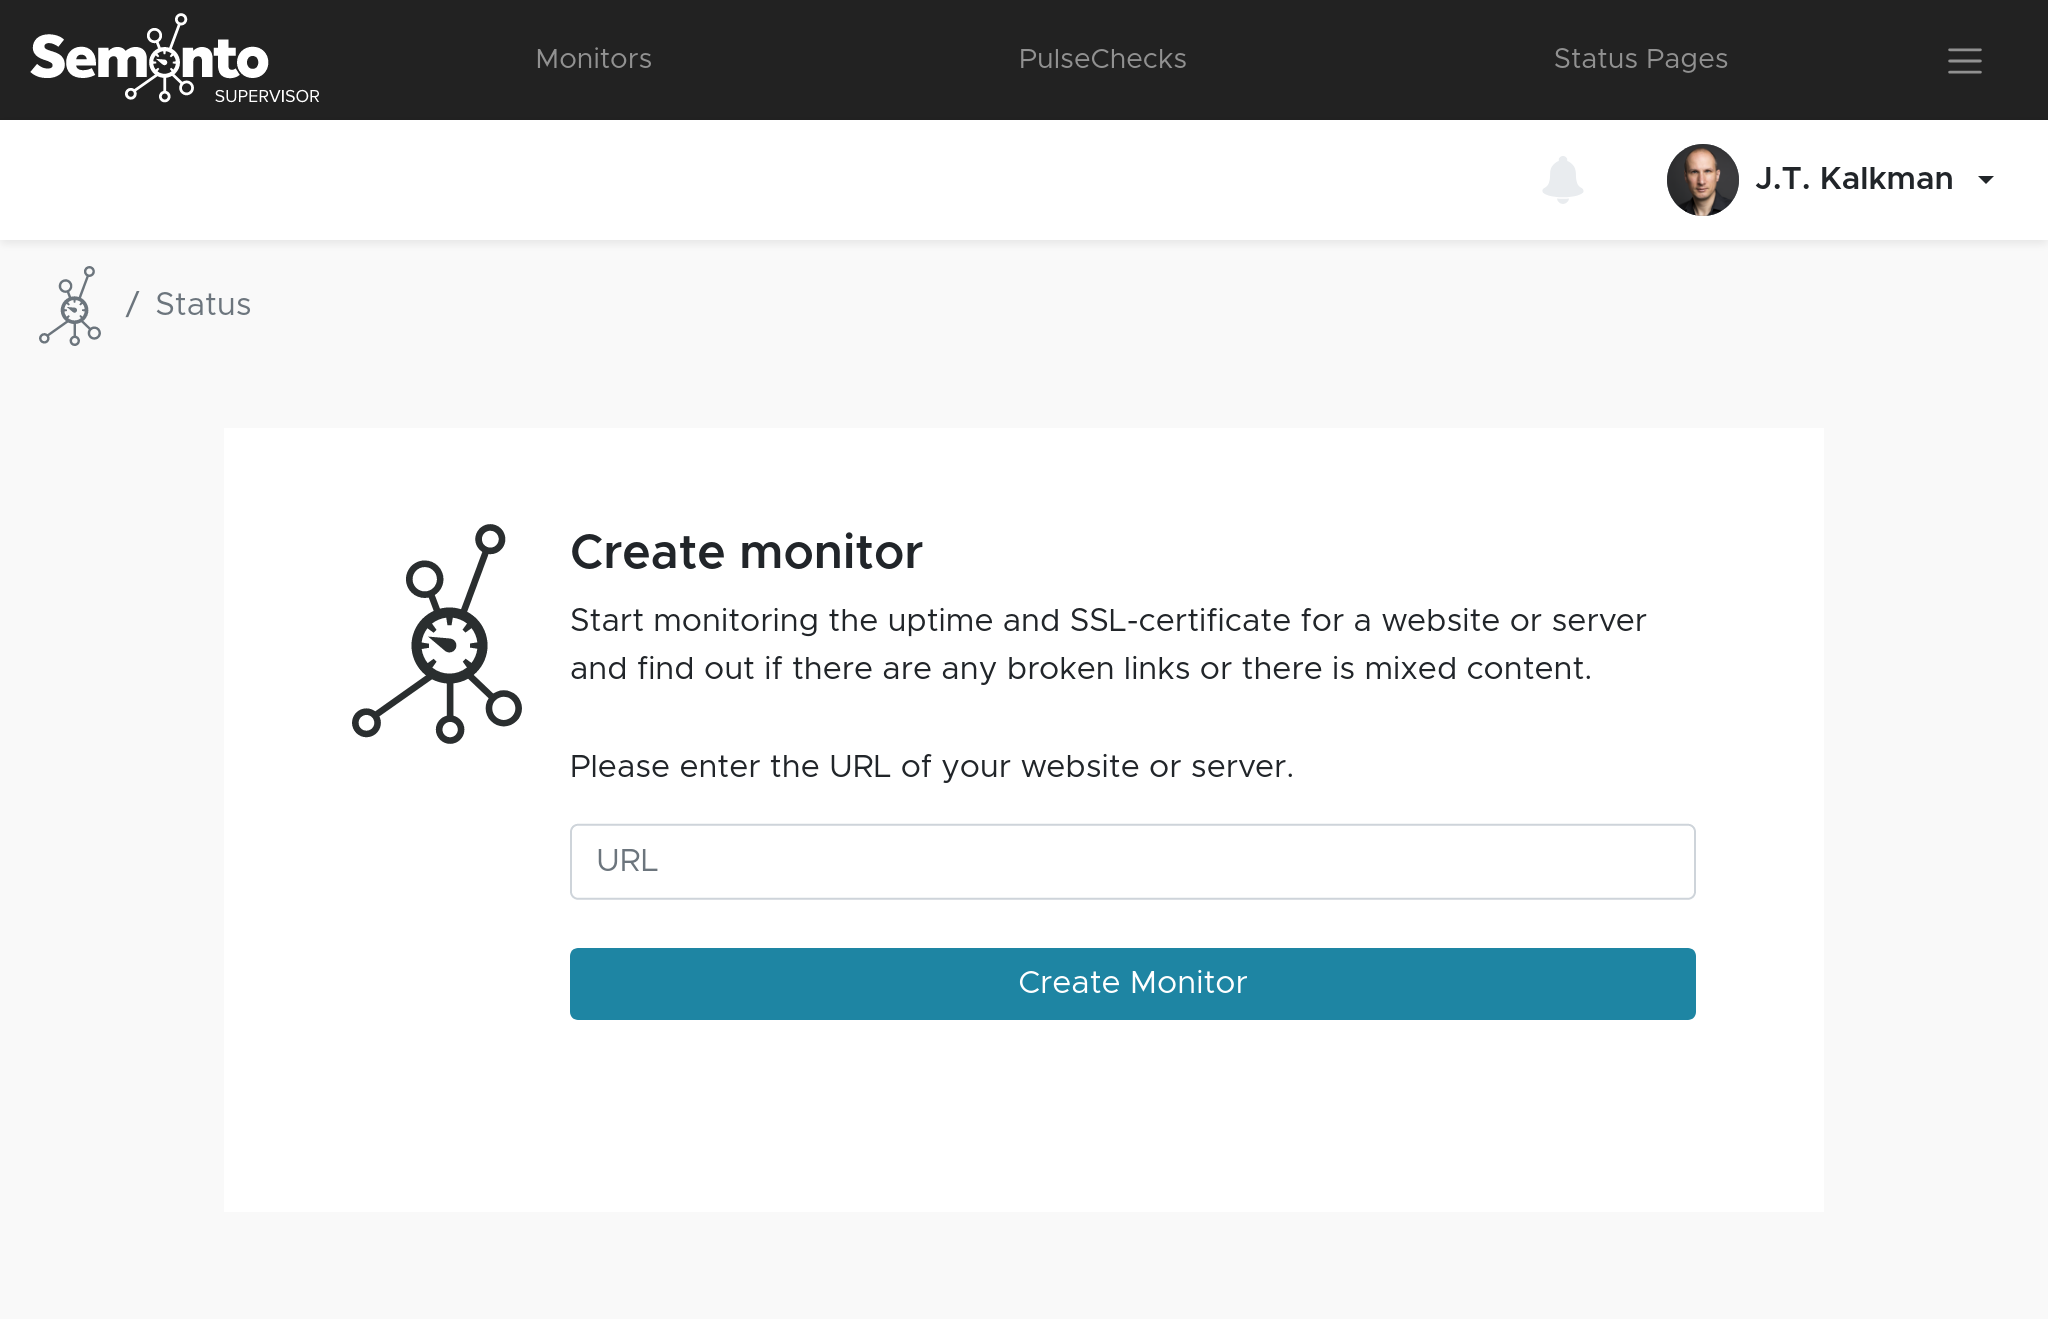
Task: Click the breadcrumb slash separator
Action: 132,304
